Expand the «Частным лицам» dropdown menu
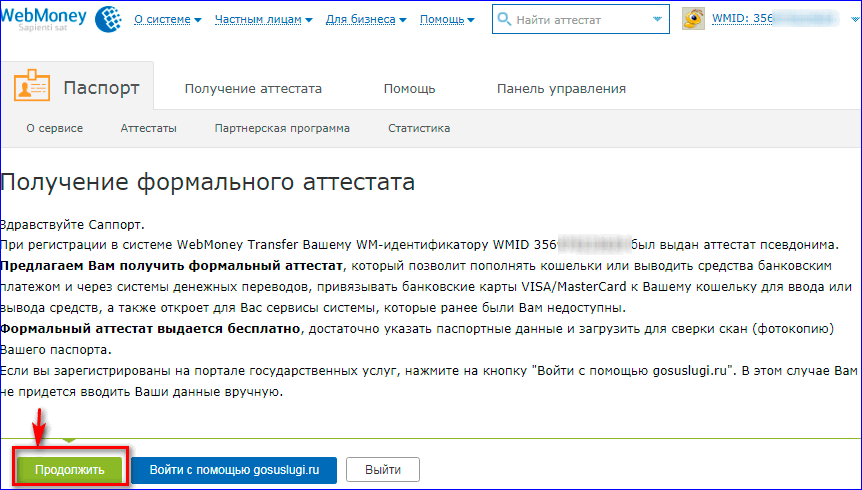The height and width of the screenshot is (490, 862). click(x=265, y=20)
